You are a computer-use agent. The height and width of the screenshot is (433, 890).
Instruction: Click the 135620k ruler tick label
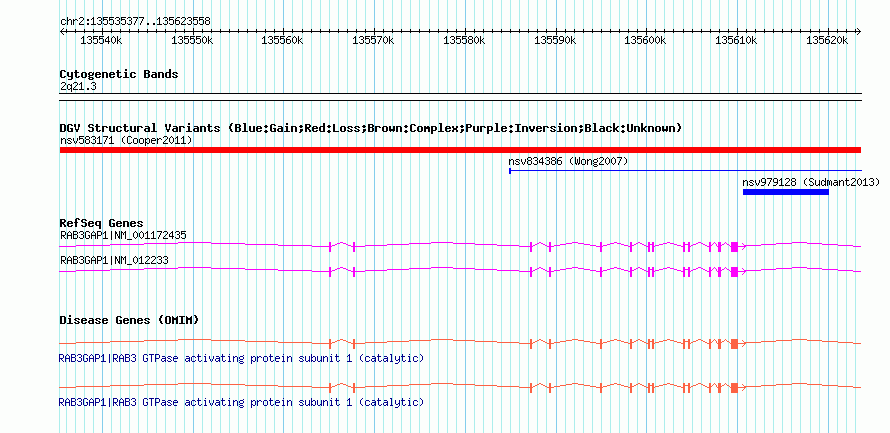828,40
